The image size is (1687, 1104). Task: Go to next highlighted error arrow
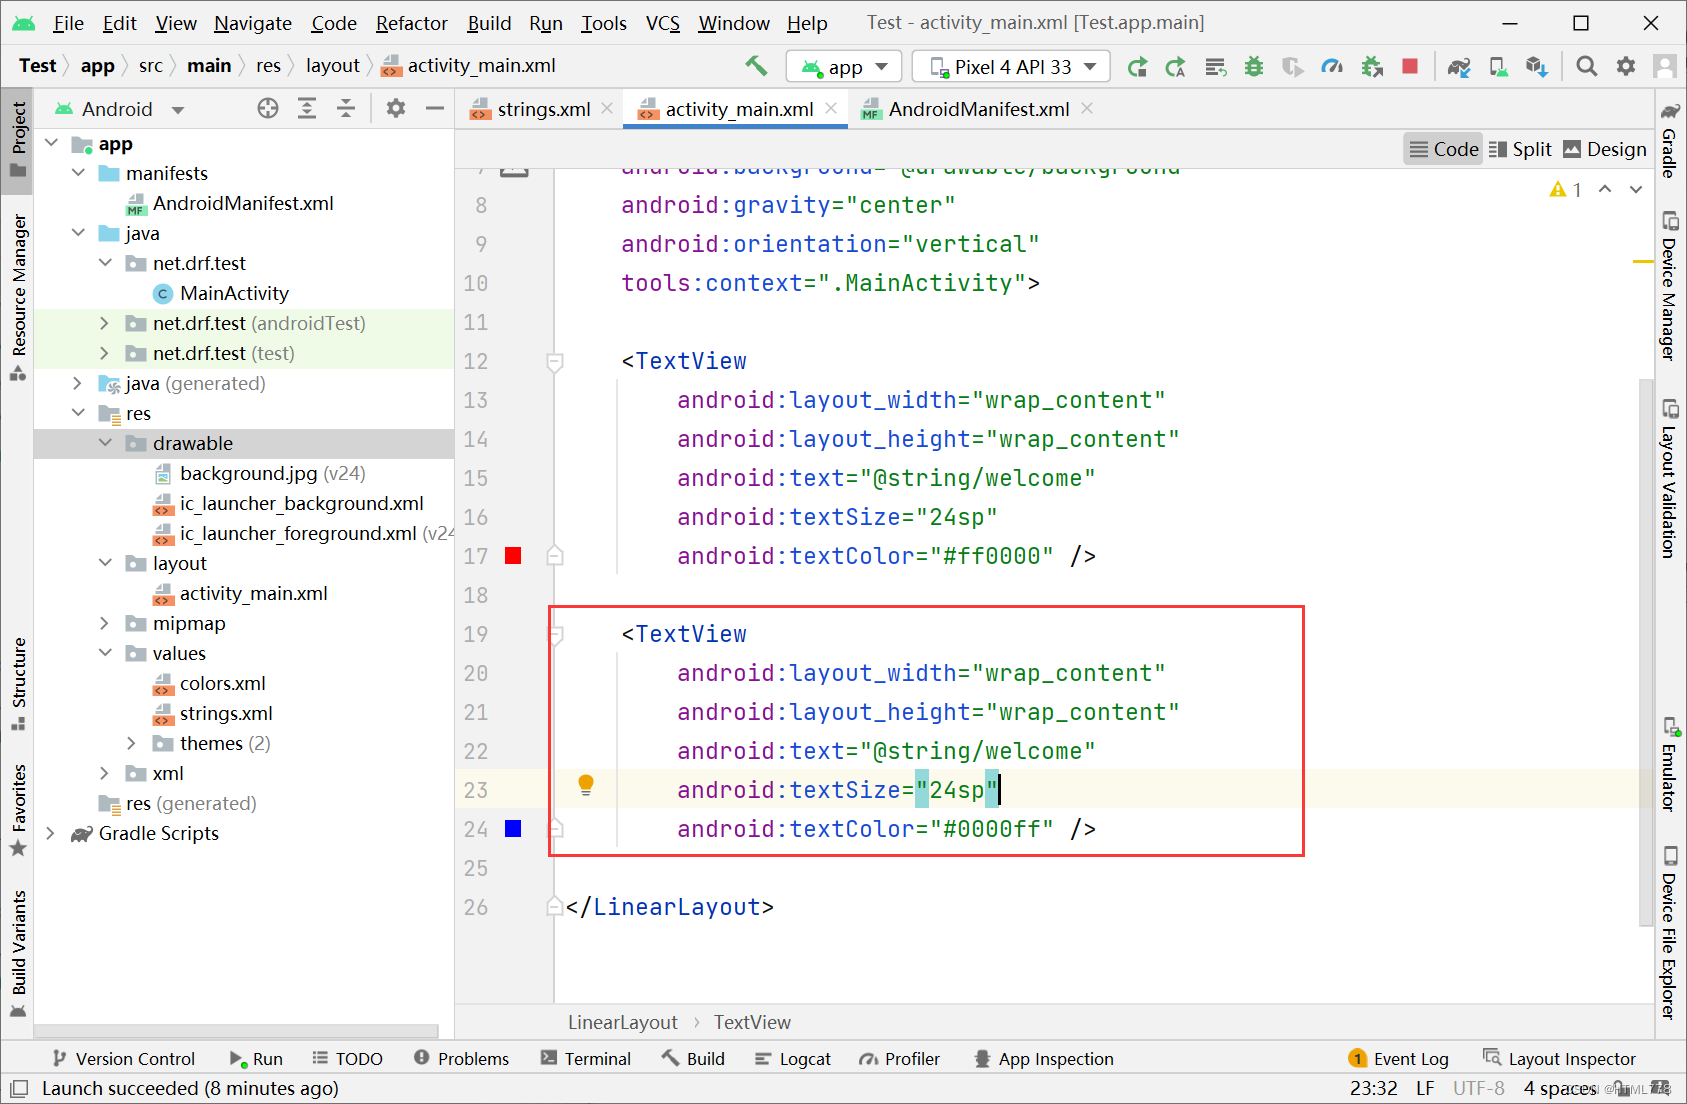(x=1636, y=189)
